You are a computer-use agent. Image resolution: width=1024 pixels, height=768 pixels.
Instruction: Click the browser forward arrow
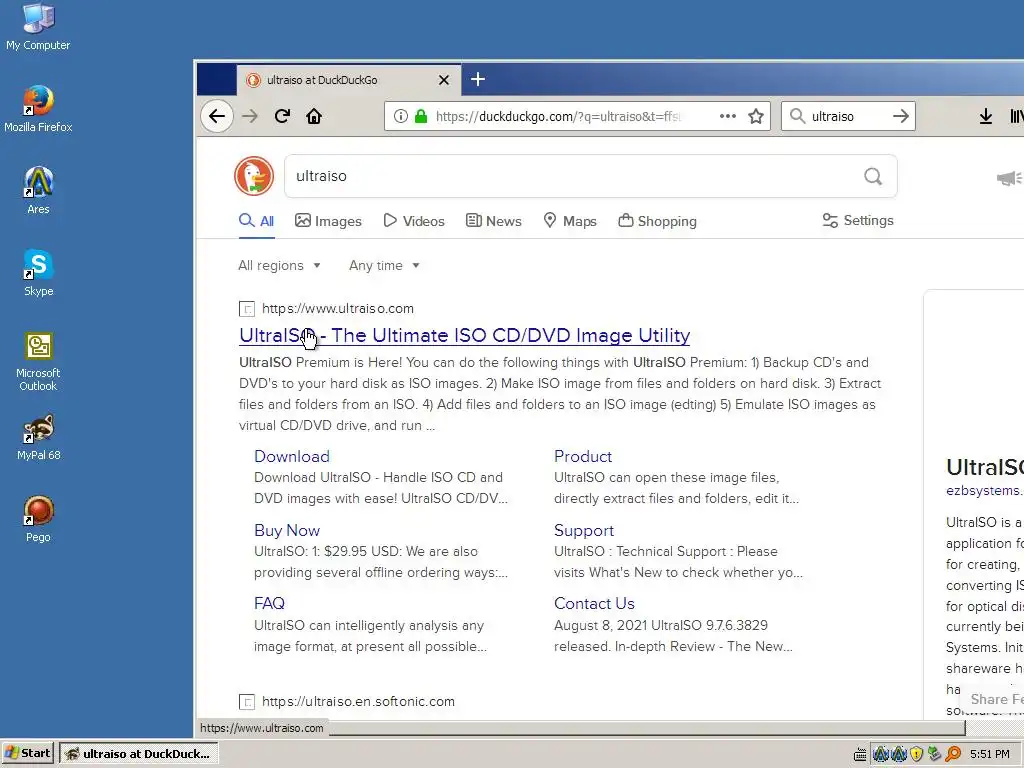click(250, 116)
